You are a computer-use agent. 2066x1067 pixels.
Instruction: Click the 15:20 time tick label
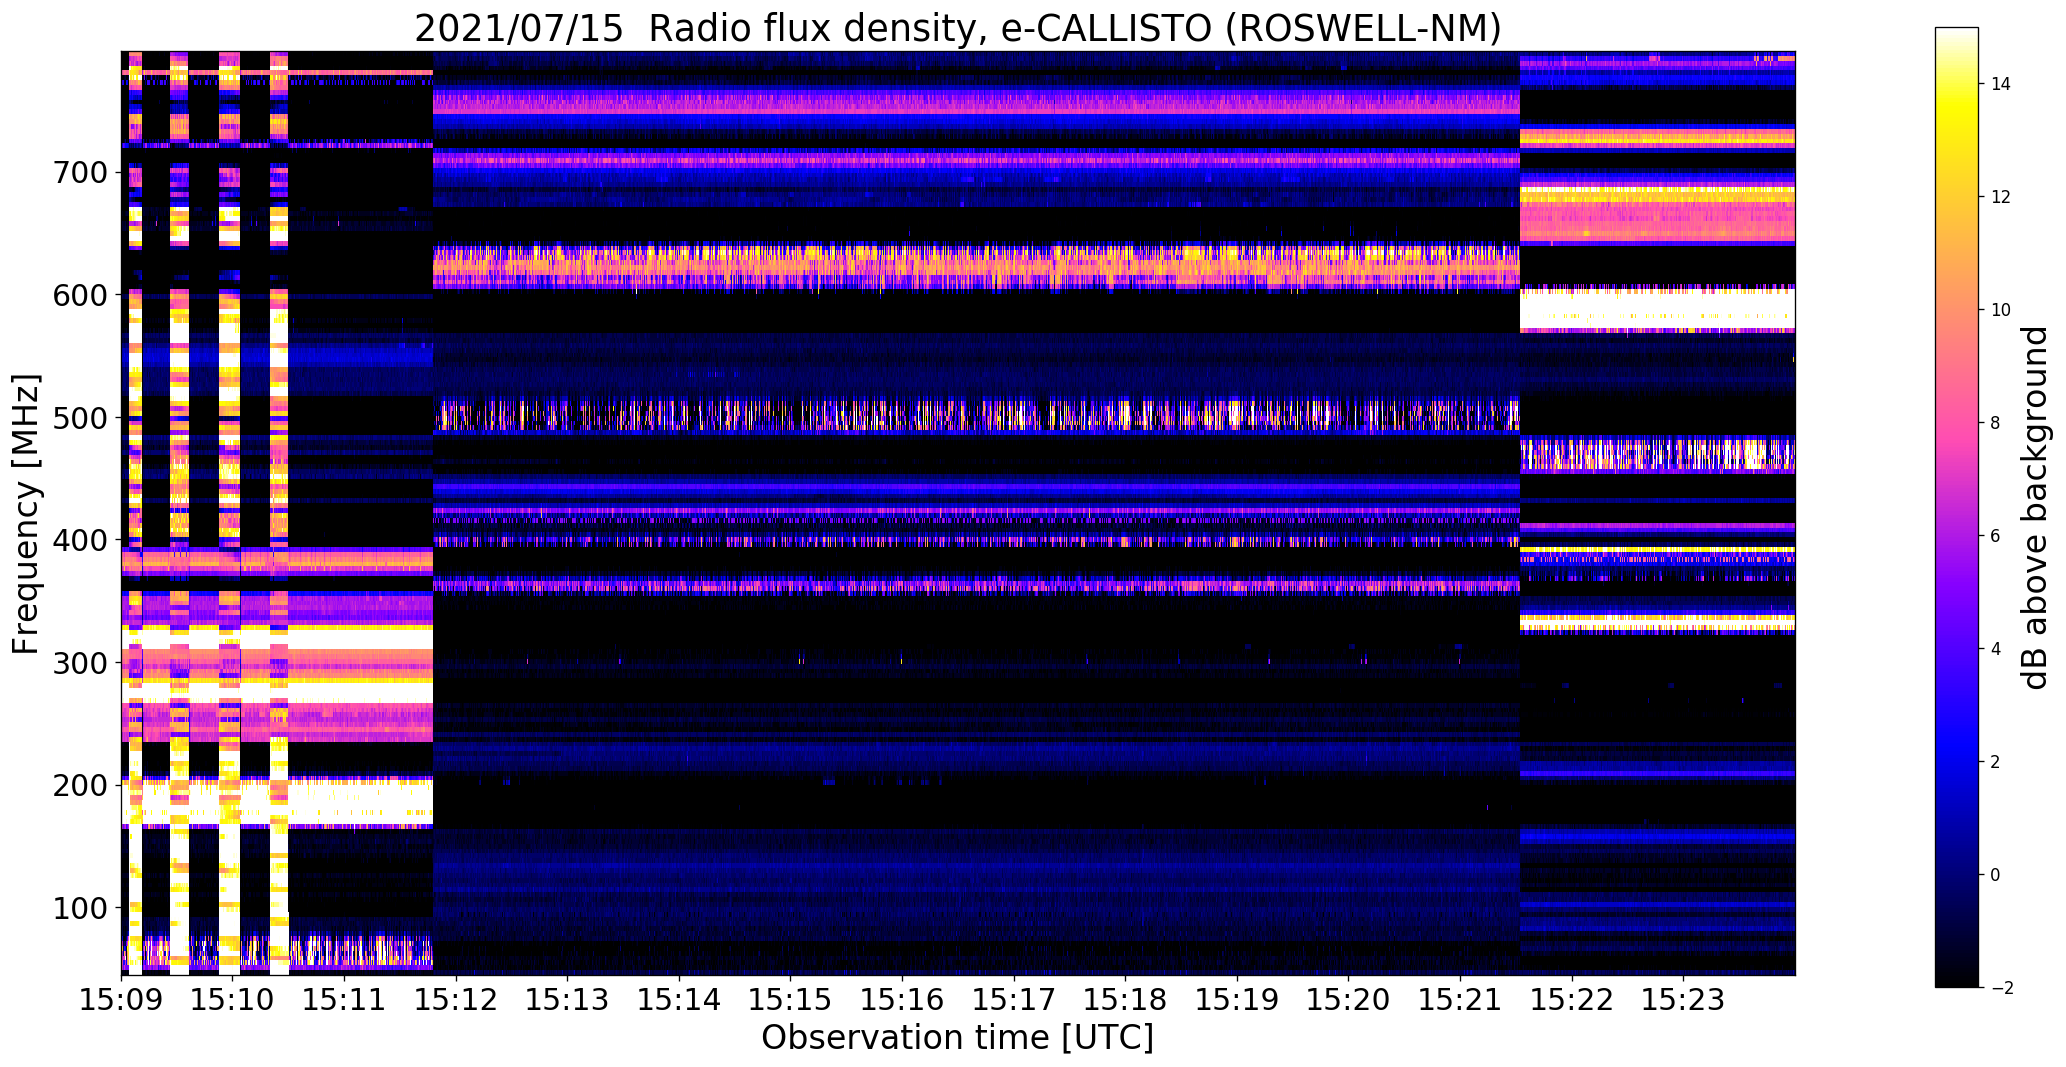point(1349,998)
